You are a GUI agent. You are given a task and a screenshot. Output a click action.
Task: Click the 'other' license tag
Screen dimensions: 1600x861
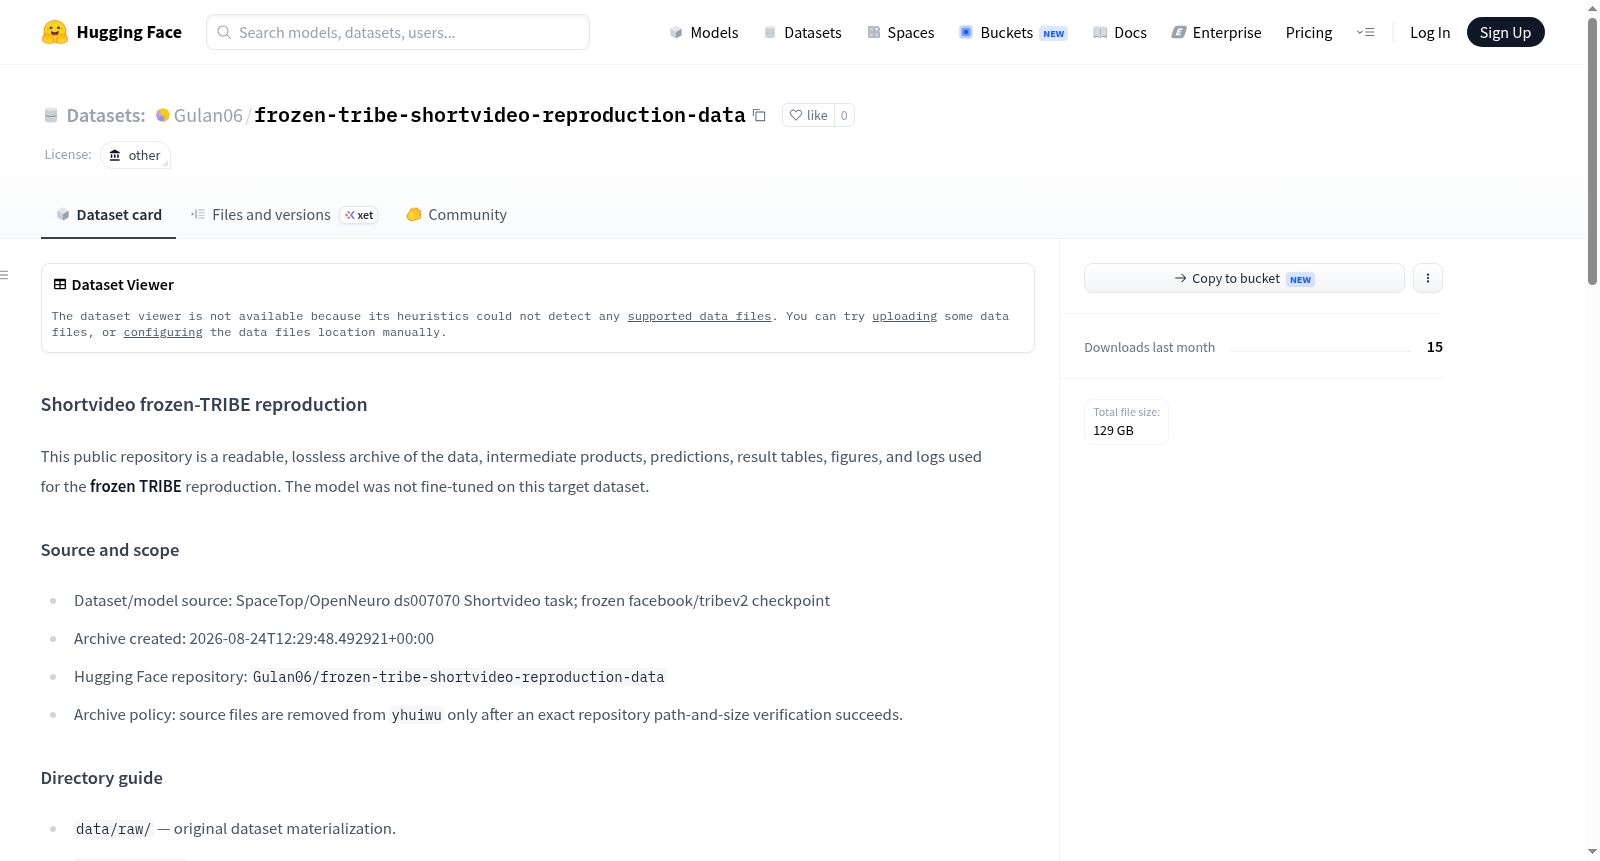[x=135, y=155]
